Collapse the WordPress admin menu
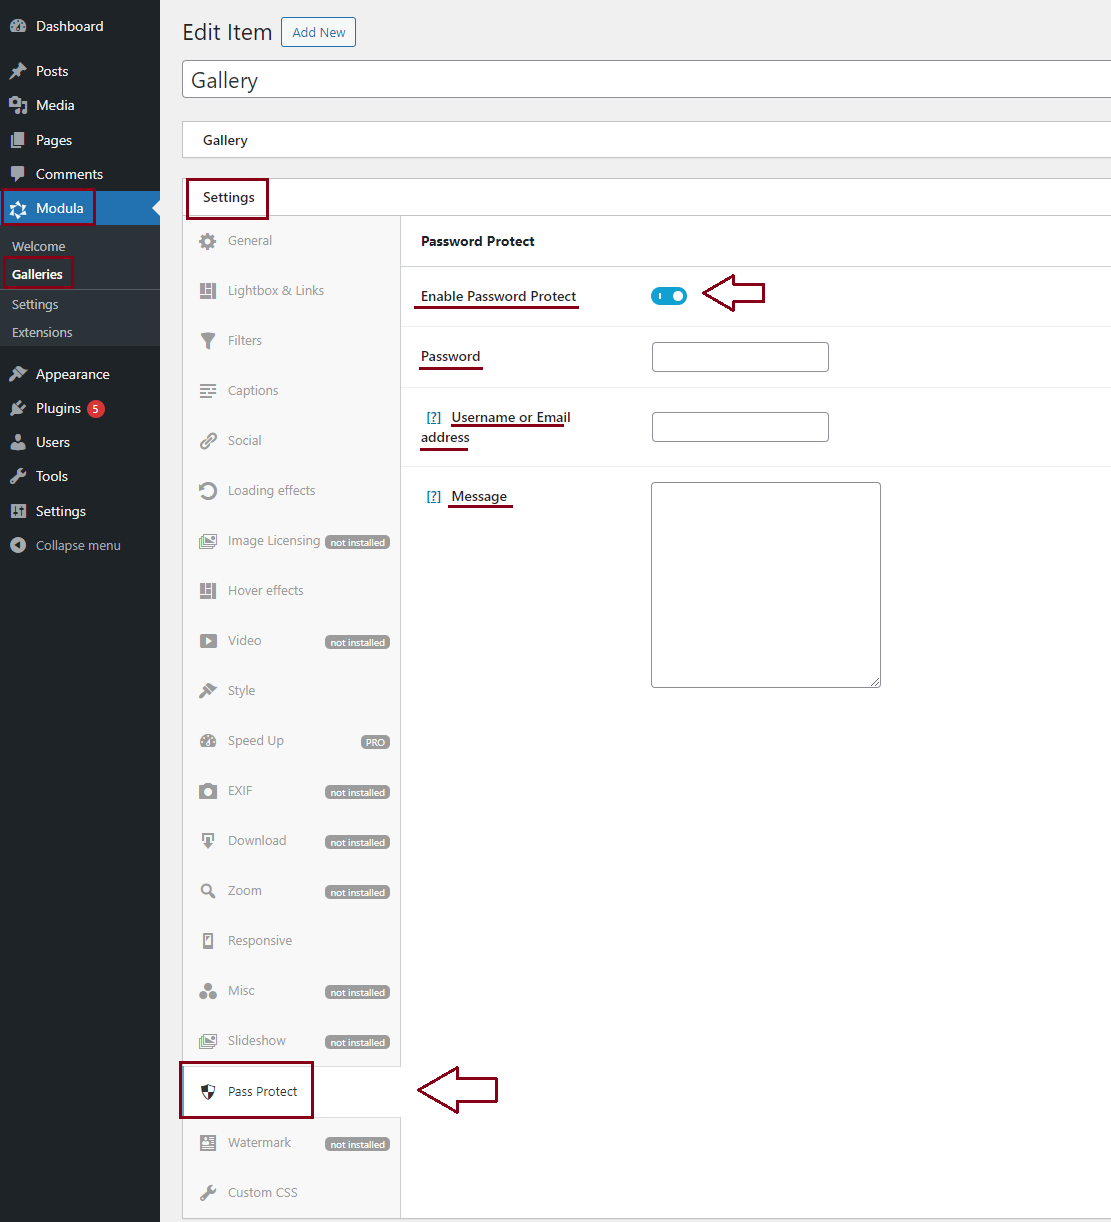 tap(77, 545)
